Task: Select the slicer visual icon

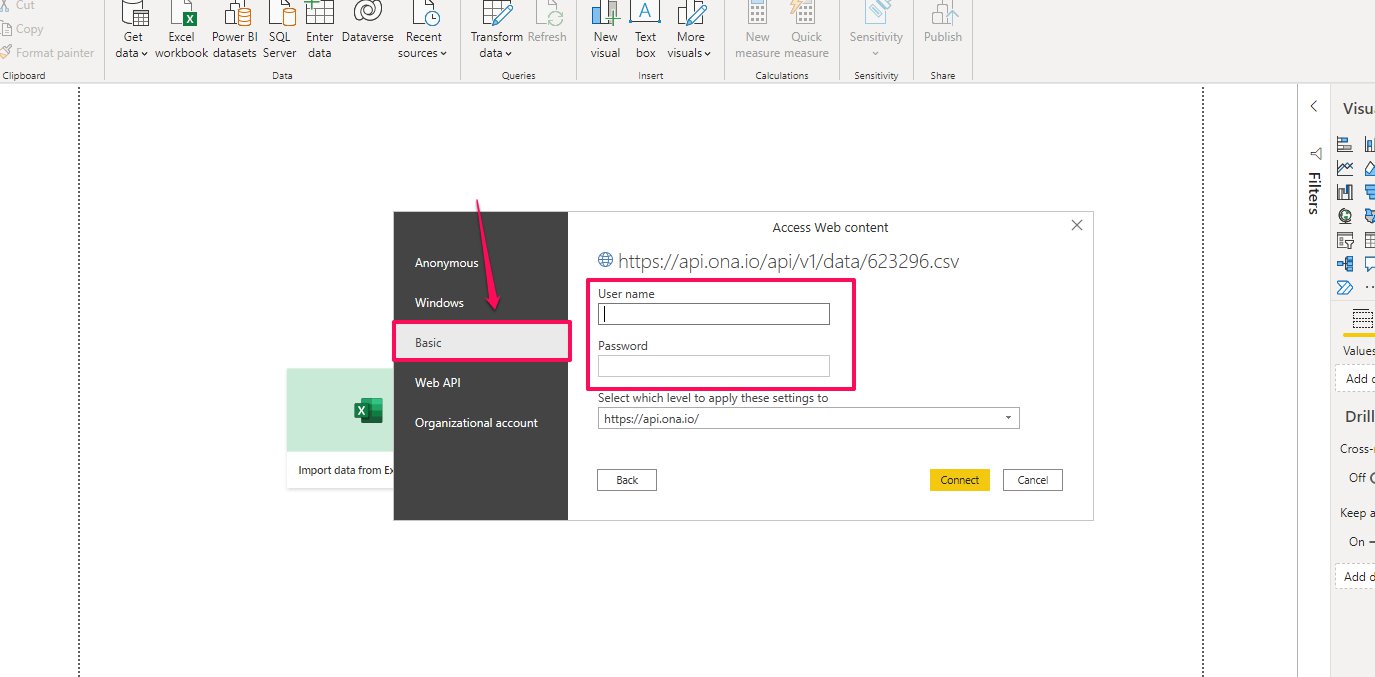Action: click(x=1345, y=240)
